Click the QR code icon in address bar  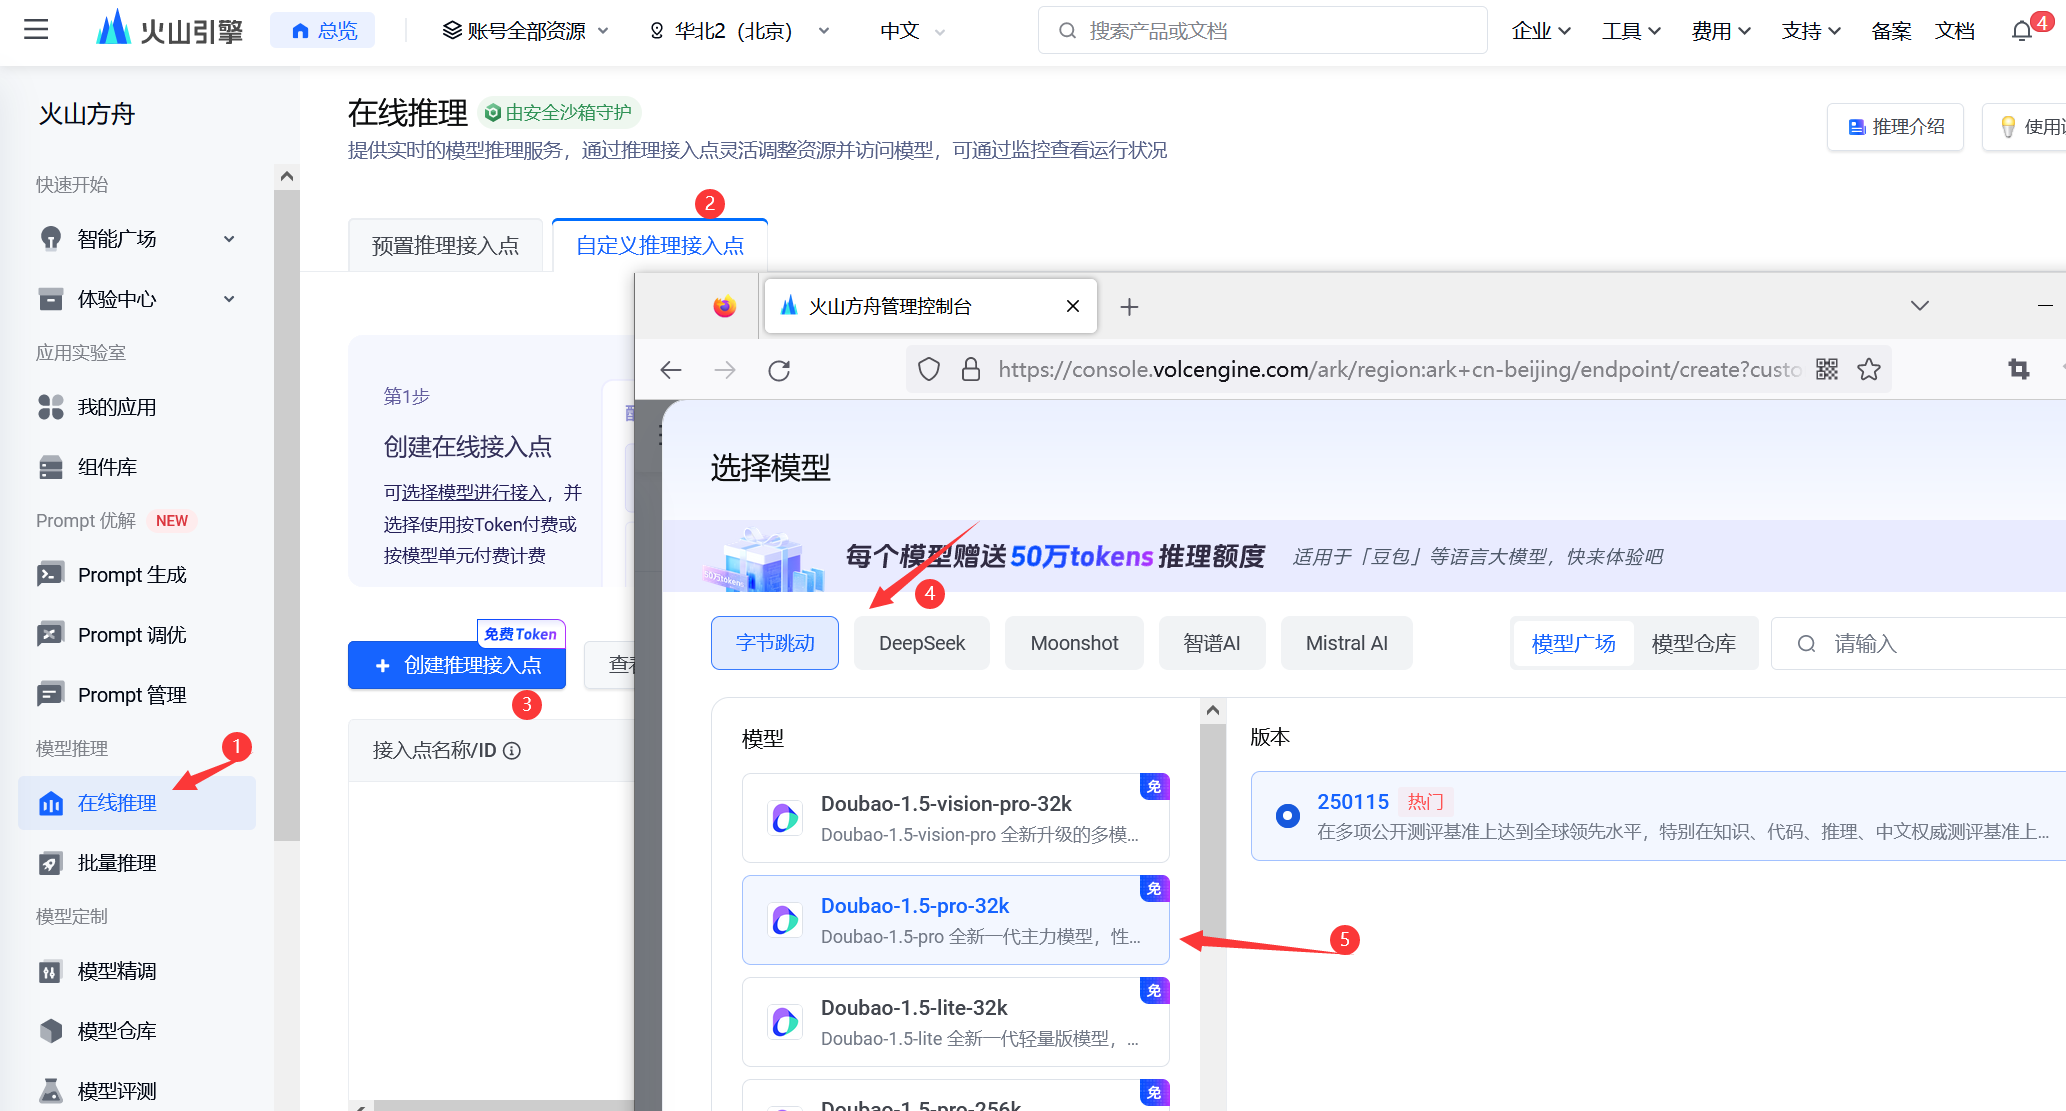click(x=1827, y=370)
